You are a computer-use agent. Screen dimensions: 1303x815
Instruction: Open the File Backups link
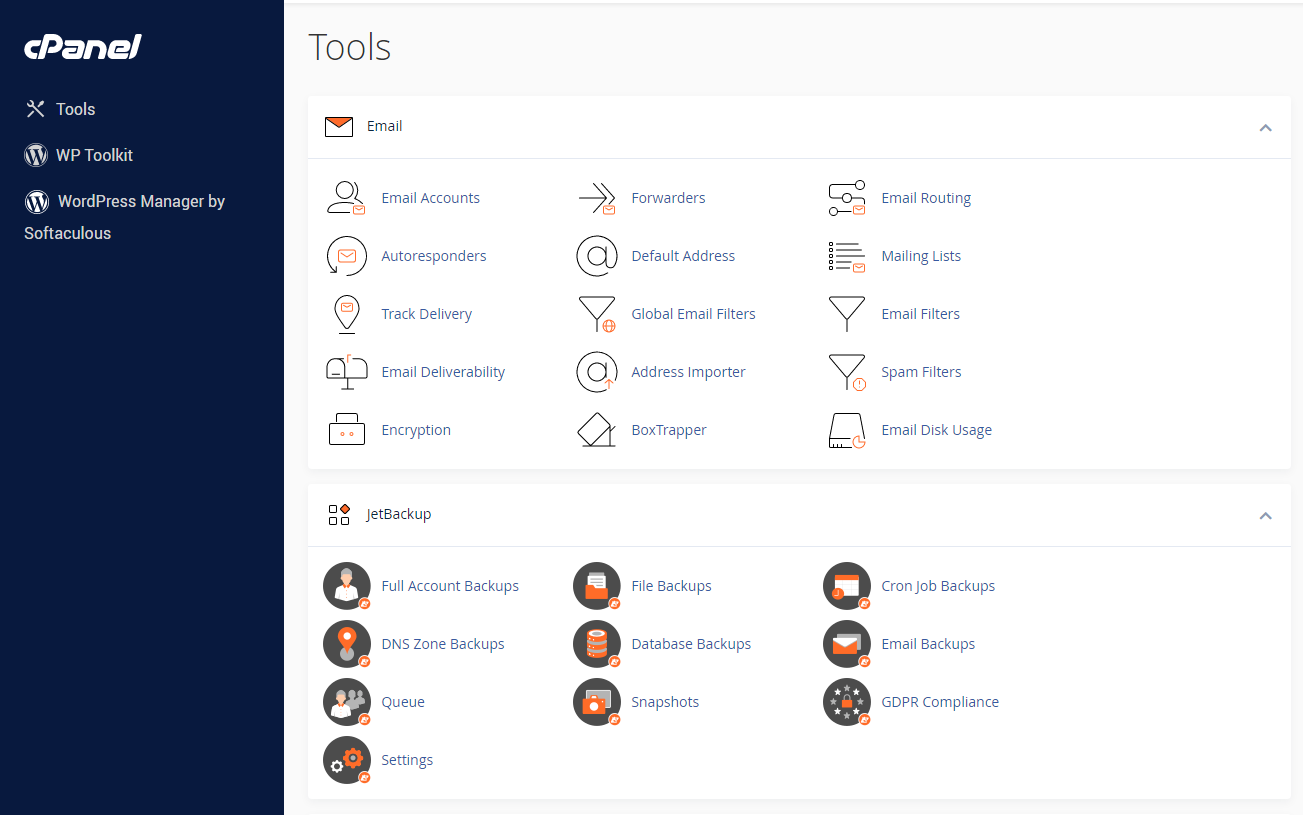tap(671, 586)
